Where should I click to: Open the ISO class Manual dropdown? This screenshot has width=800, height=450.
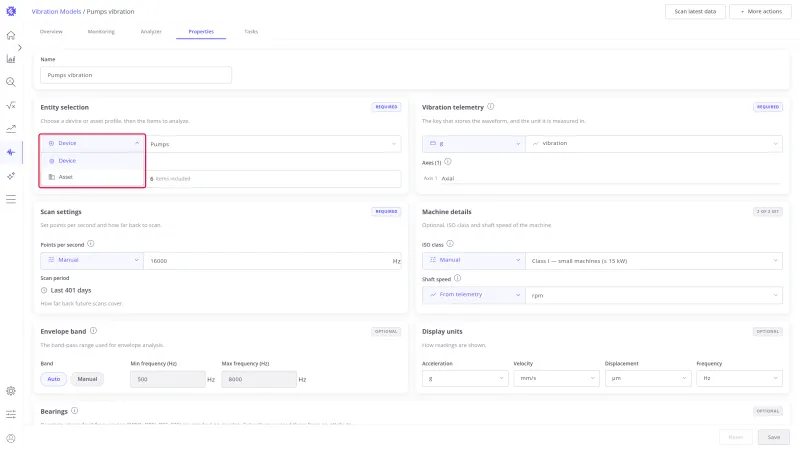[473, 260]
